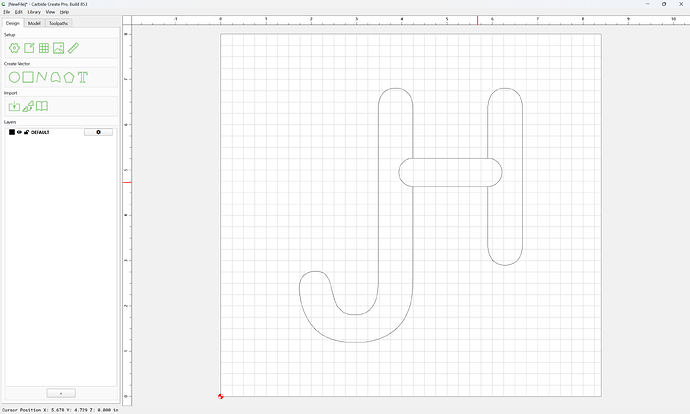Screen dimensions: 690x414
Task: Switch to the Toolpaths tab
Action: pos(58,23)
